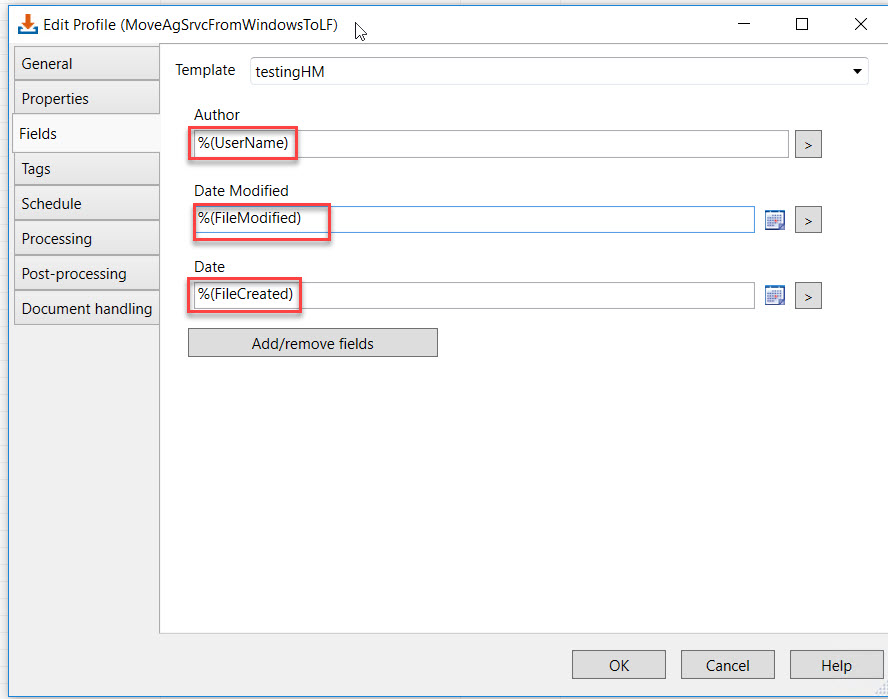The image size is (888, 699).
Task: Click into the Author text field
Action: click(490, 144)
